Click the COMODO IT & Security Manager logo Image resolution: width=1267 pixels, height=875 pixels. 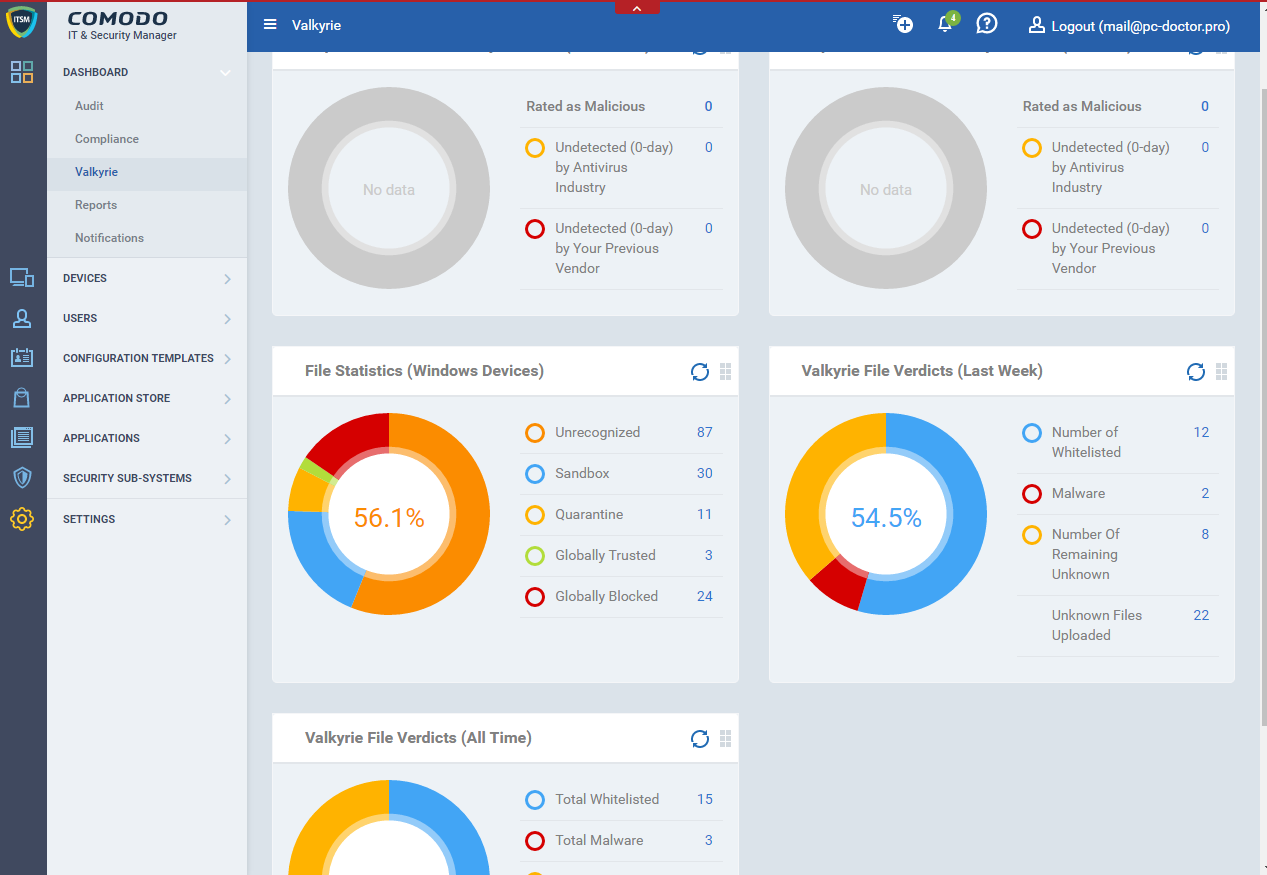pos(123,26)
